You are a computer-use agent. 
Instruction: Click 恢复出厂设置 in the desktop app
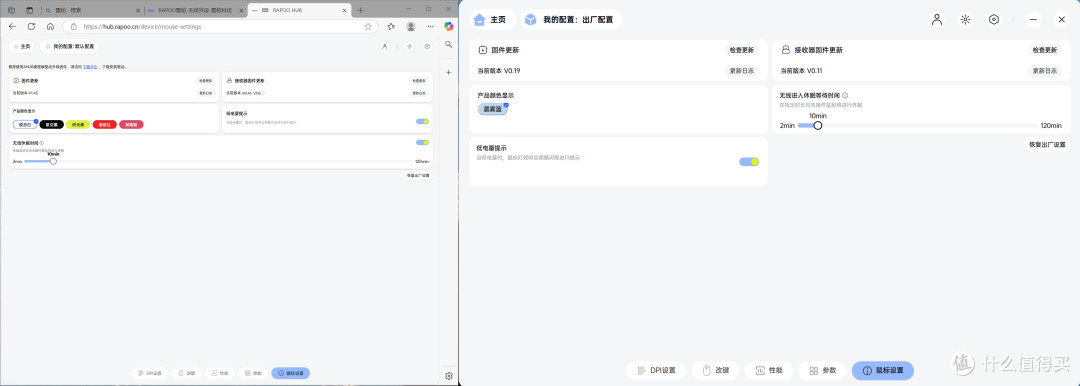(x=1046, y=145)
